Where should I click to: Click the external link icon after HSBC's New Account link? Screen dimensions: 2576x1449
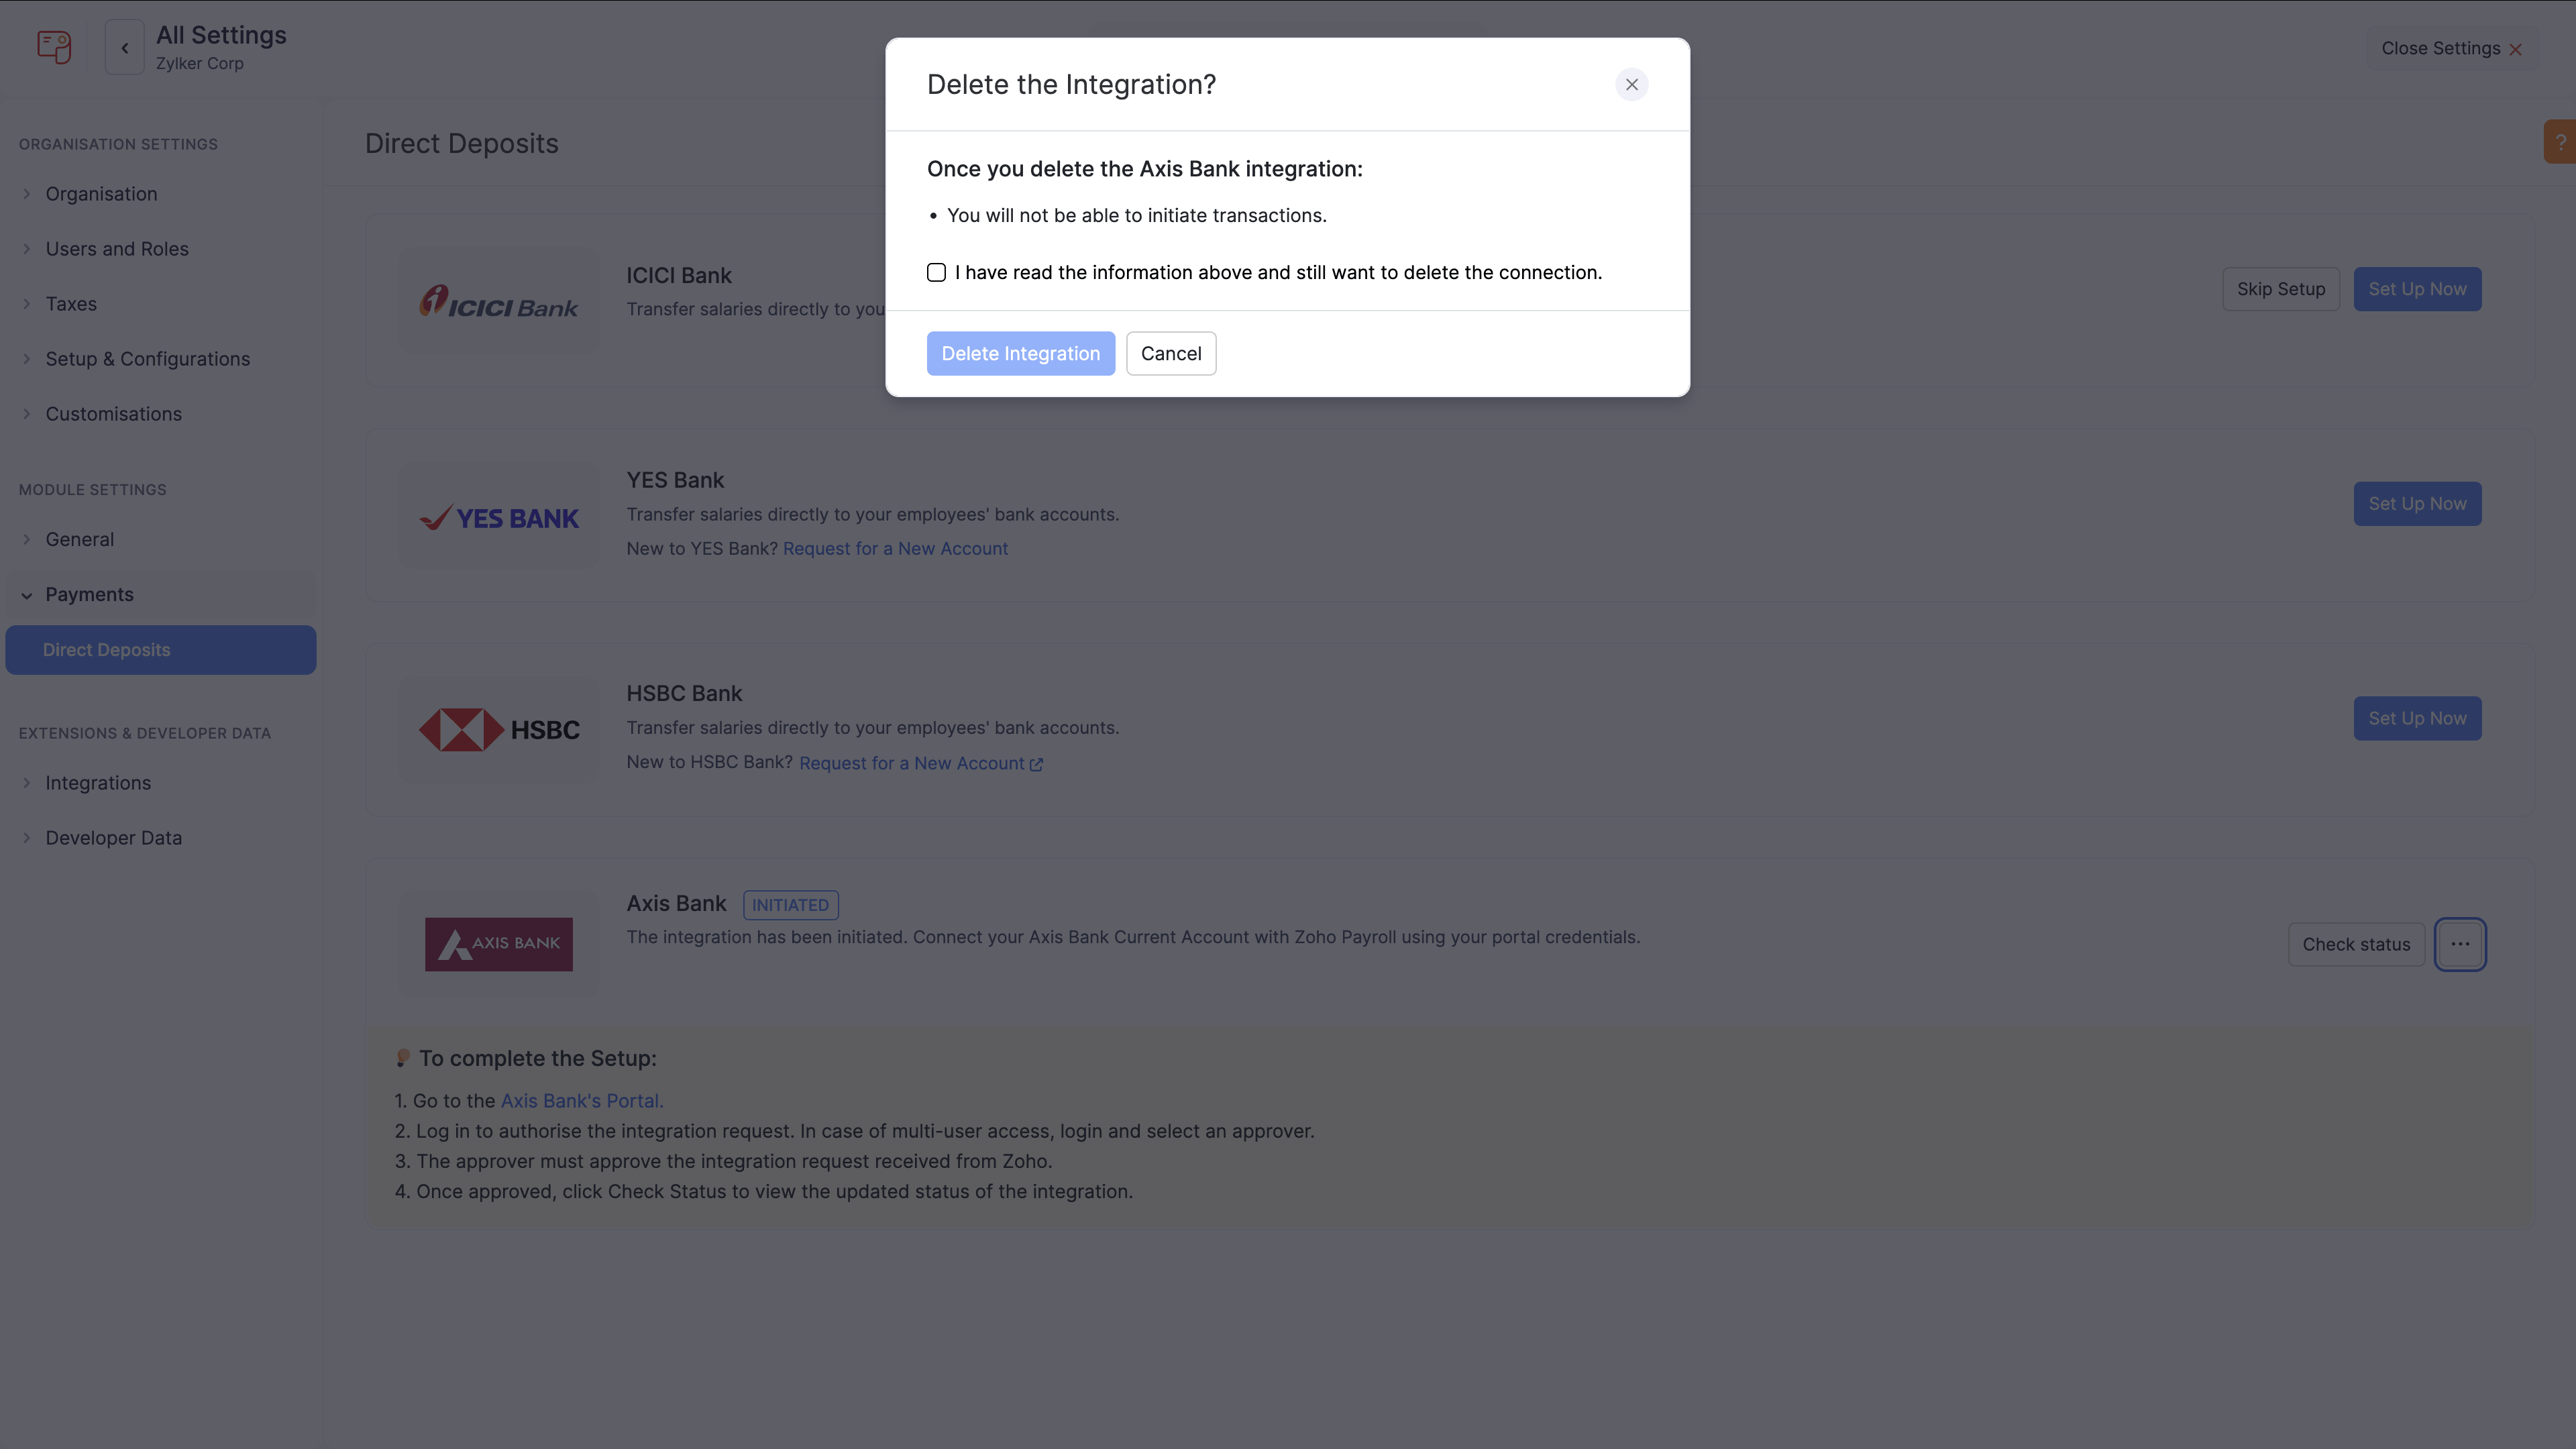(x=1036, y=764)
